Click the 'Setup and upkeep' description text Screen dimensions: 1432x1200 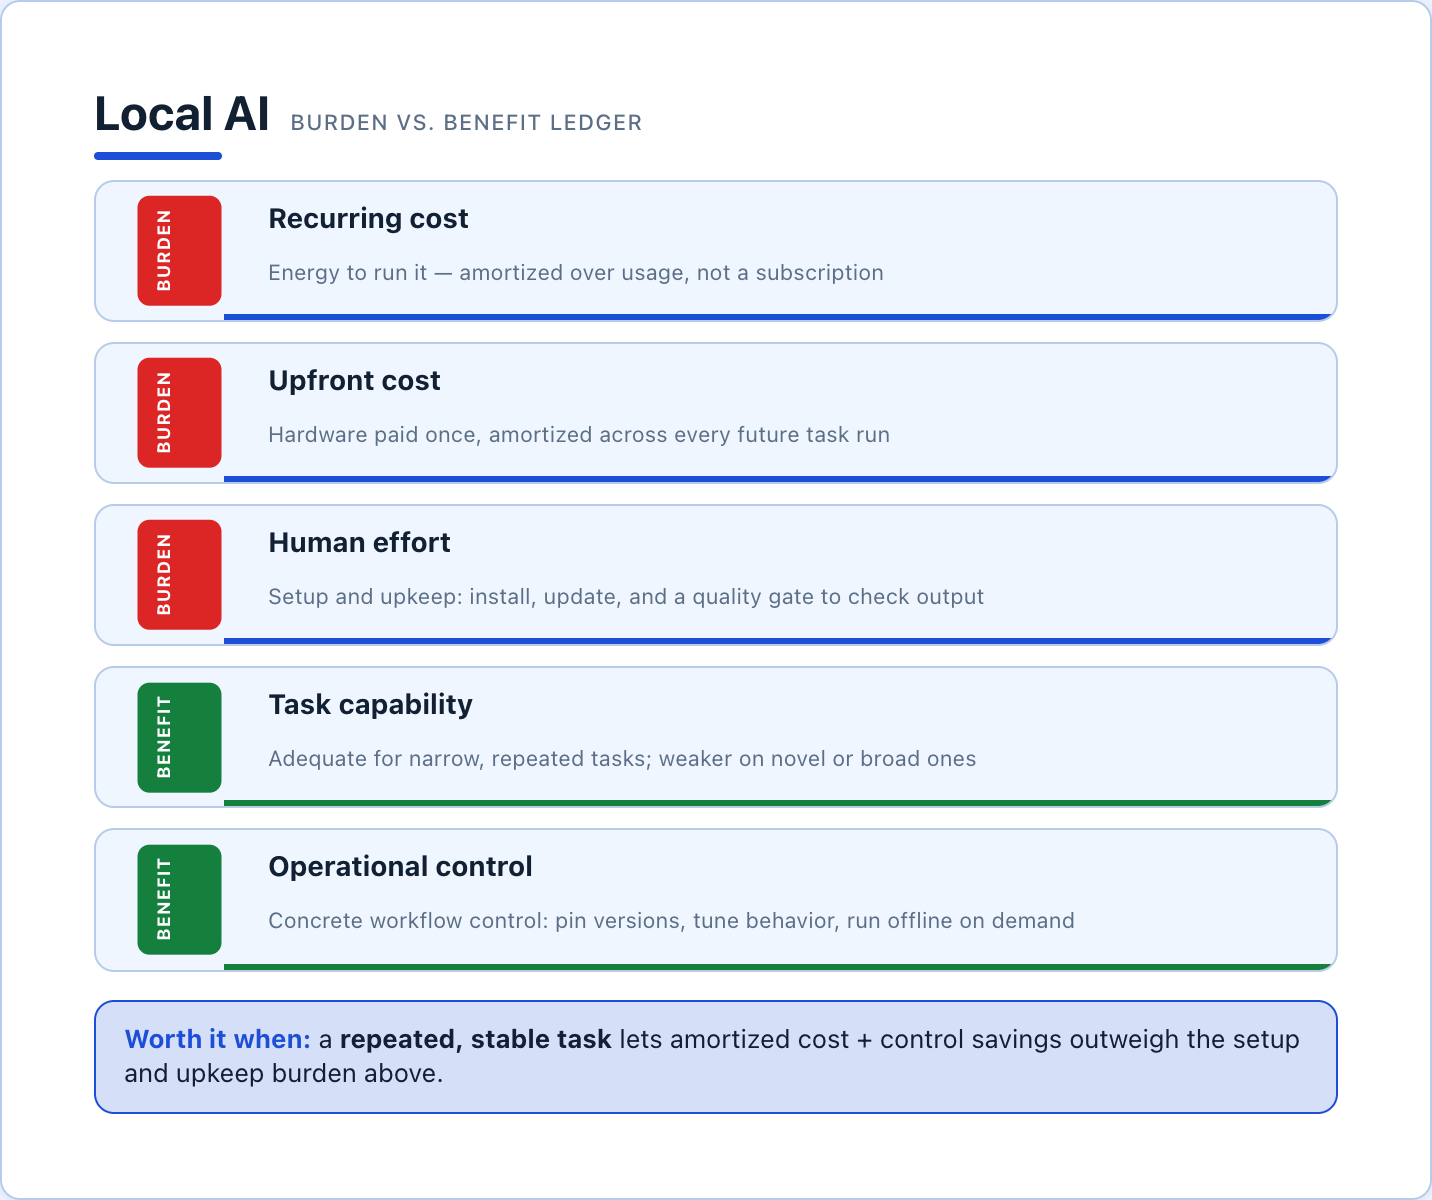(626, 597)
